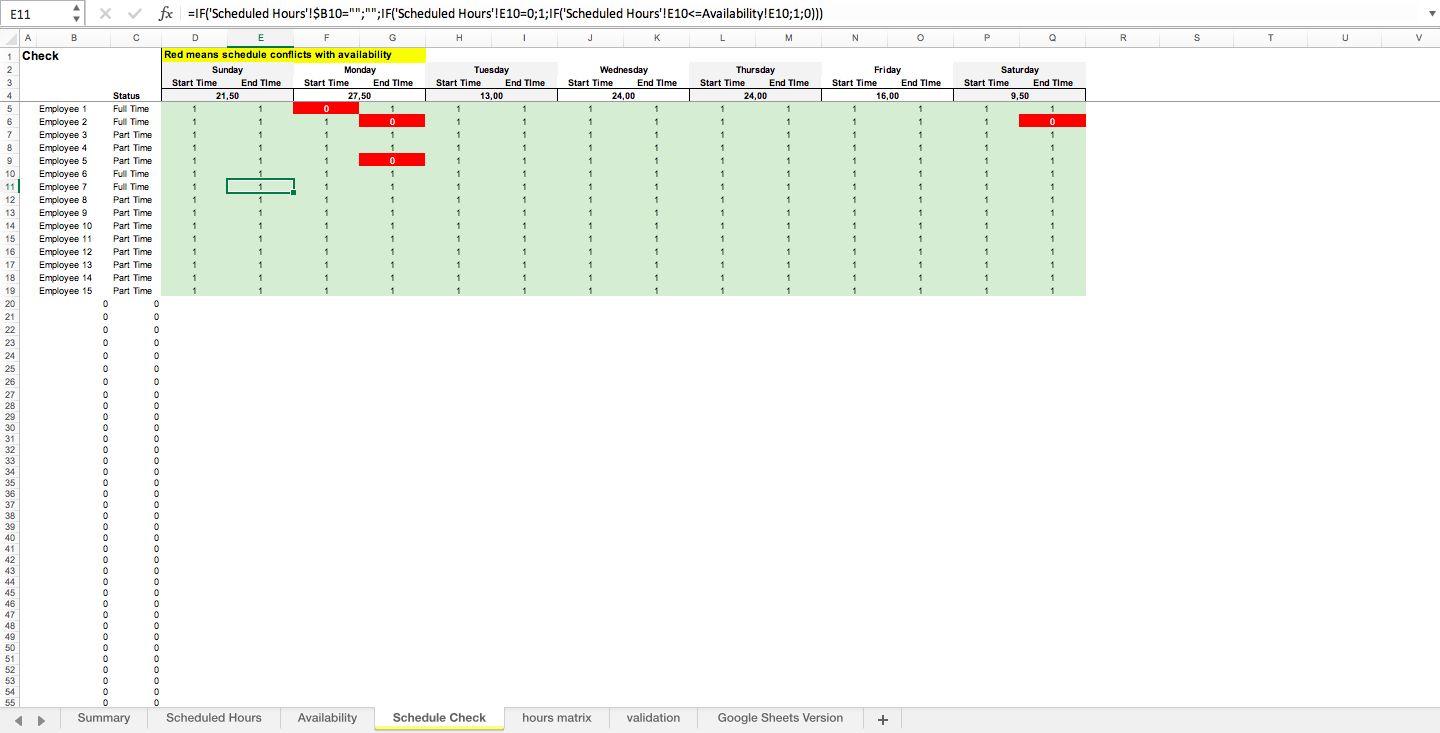Select all cells via corner button
The width and height of the screenshot is (1440, 733).
coord(9,38)
